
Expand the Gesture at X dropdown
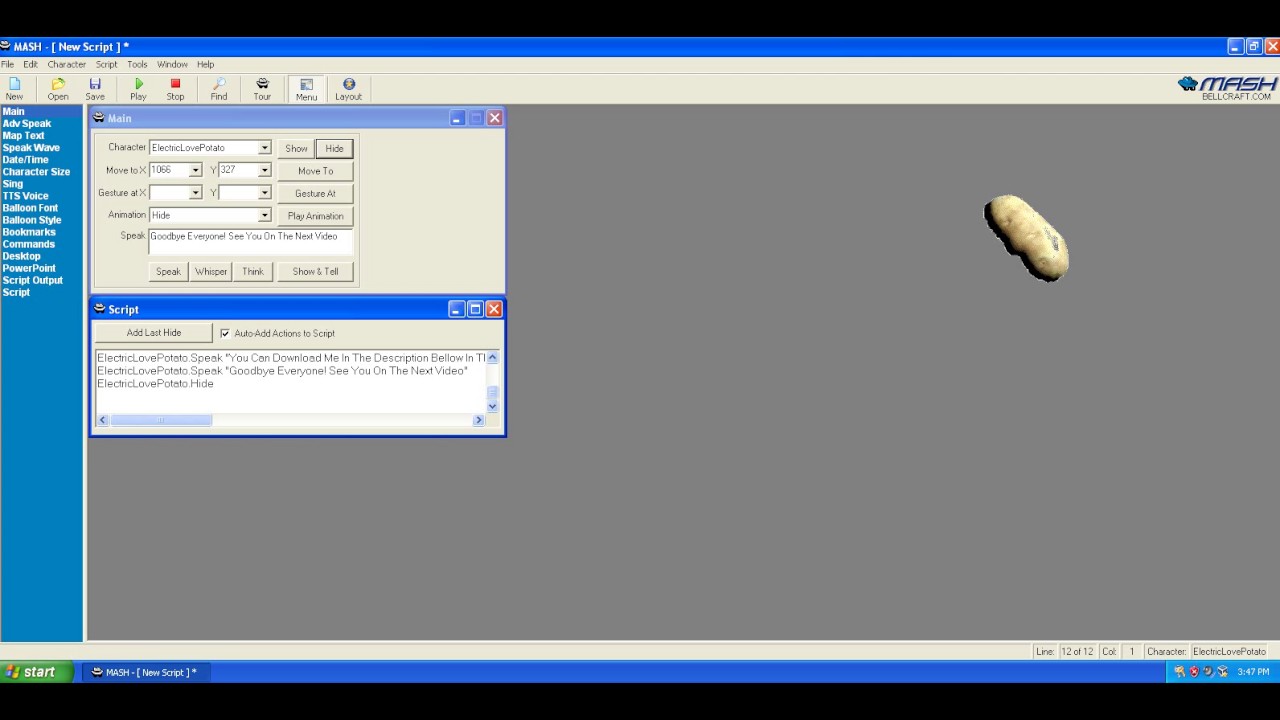click(x=195, y=193)
